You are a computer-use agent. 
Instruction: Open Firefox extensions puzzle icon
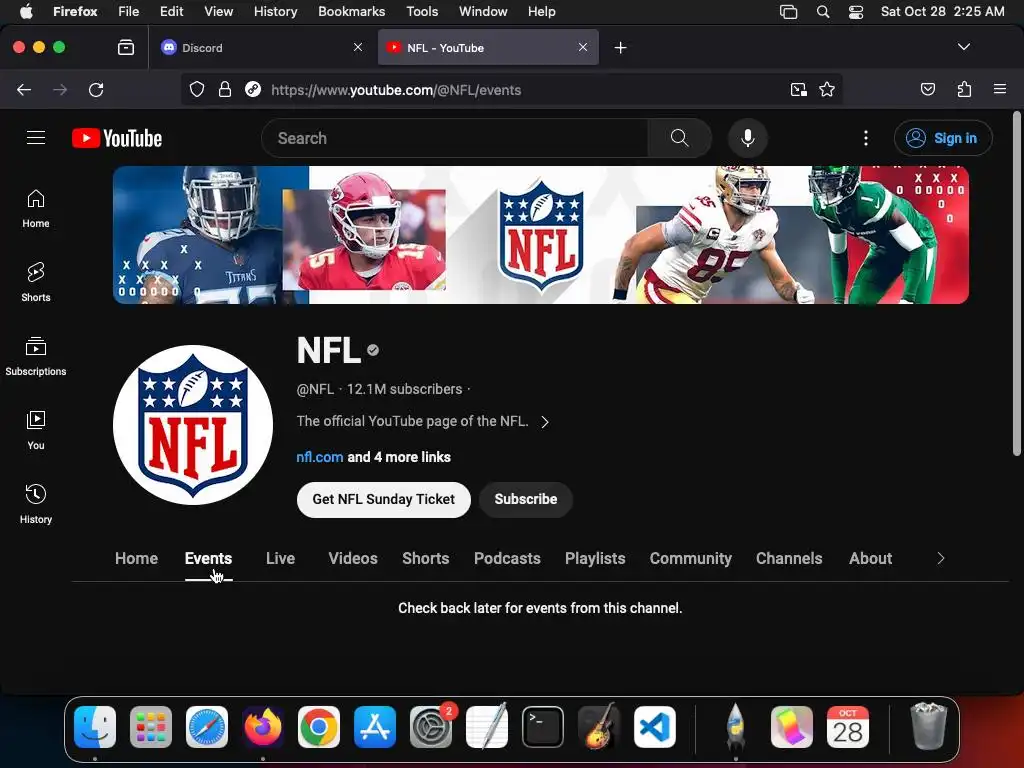[x=964, y=89]
